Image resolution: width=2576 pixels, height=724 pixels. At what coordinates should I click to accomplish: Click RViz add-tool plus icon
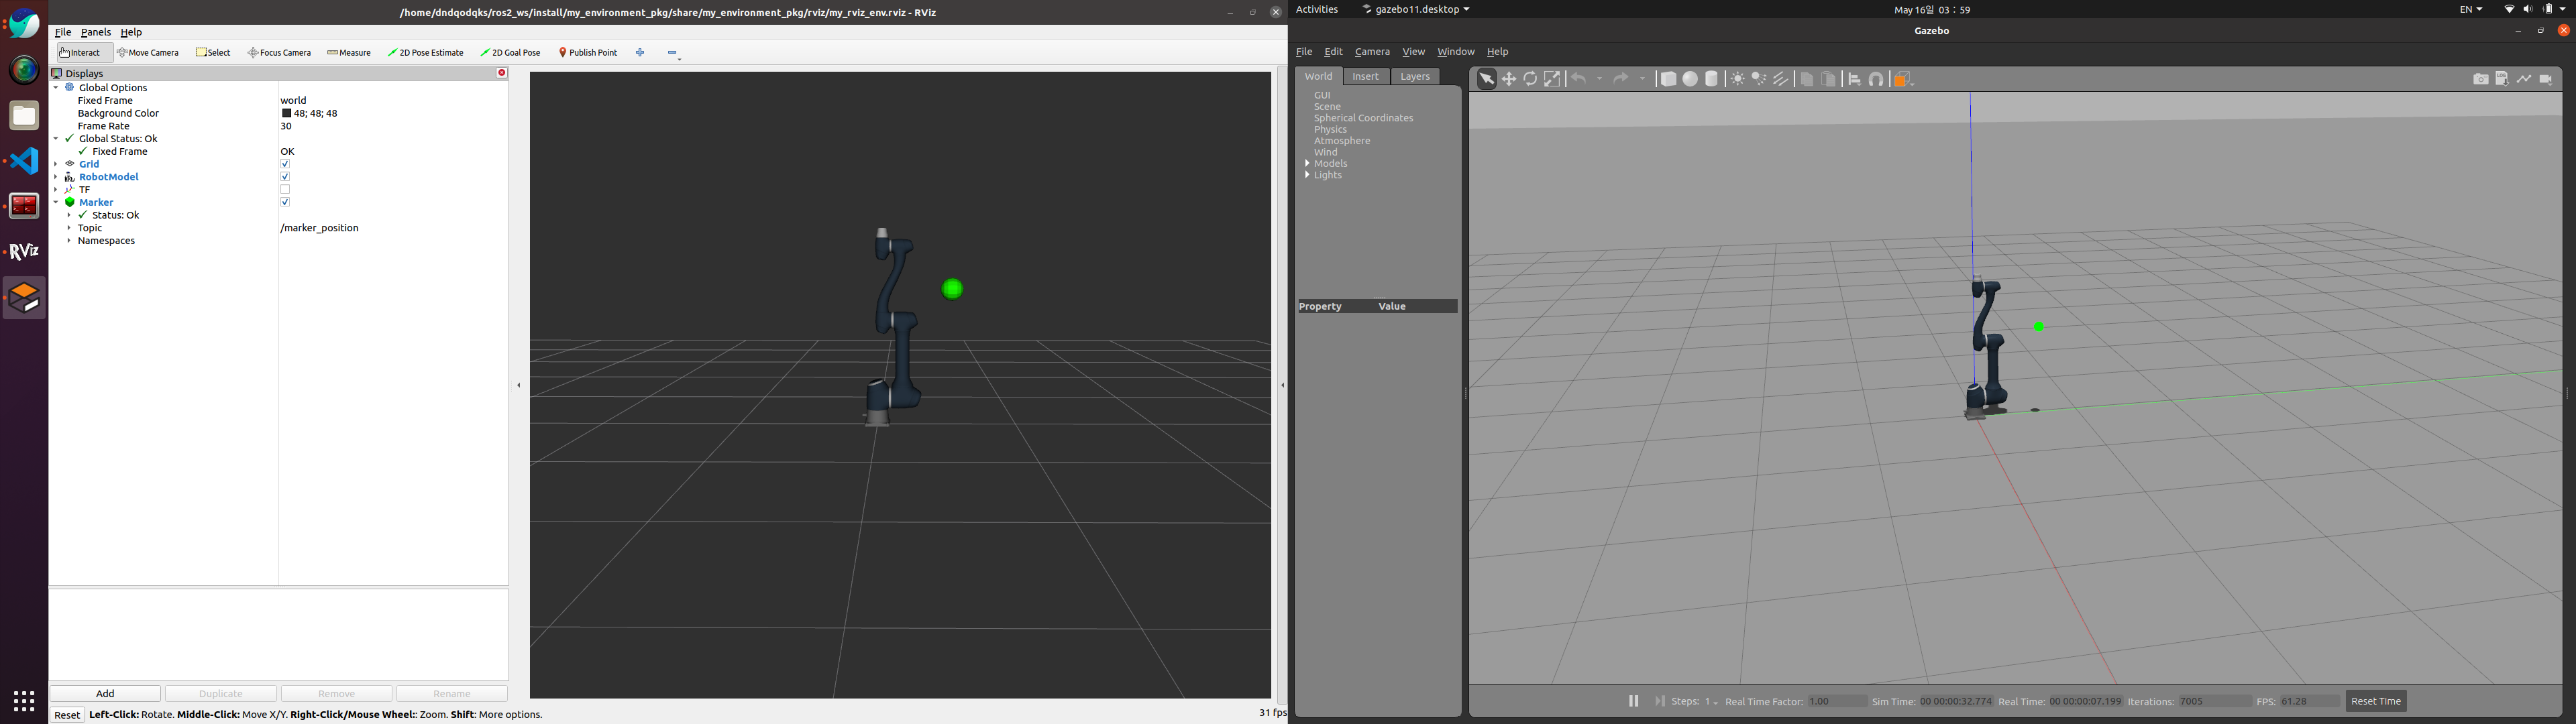pyautogui.click(x=640, y=53)
